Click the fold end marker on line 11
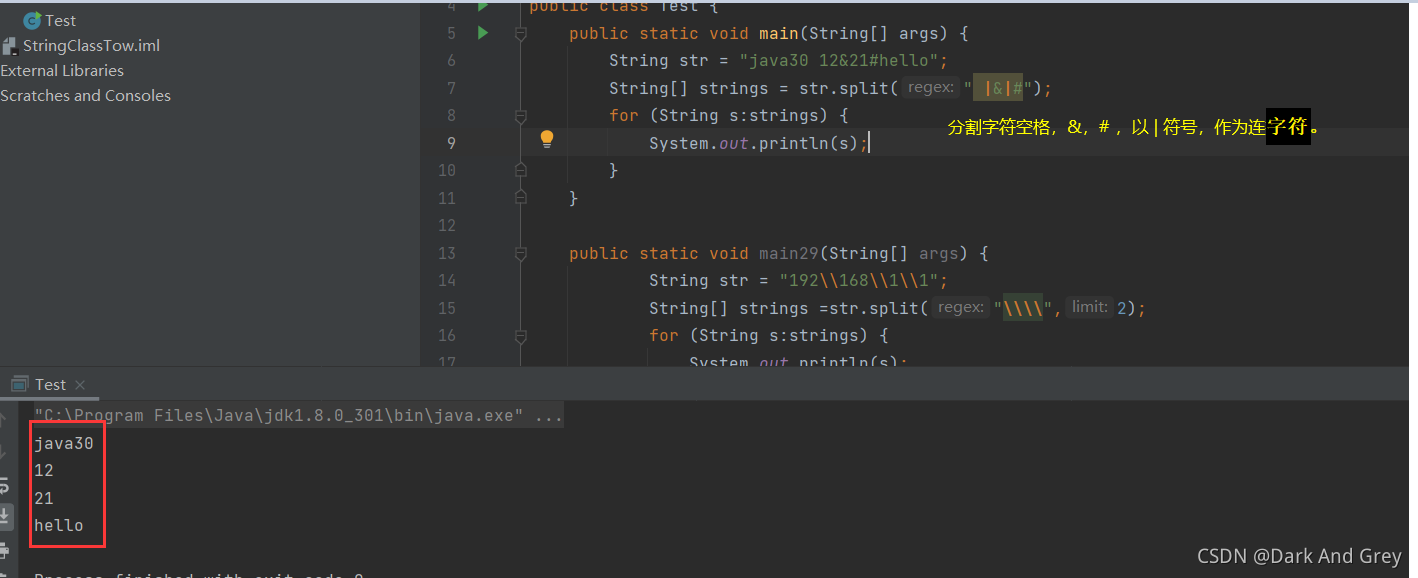 coord(520,198)
